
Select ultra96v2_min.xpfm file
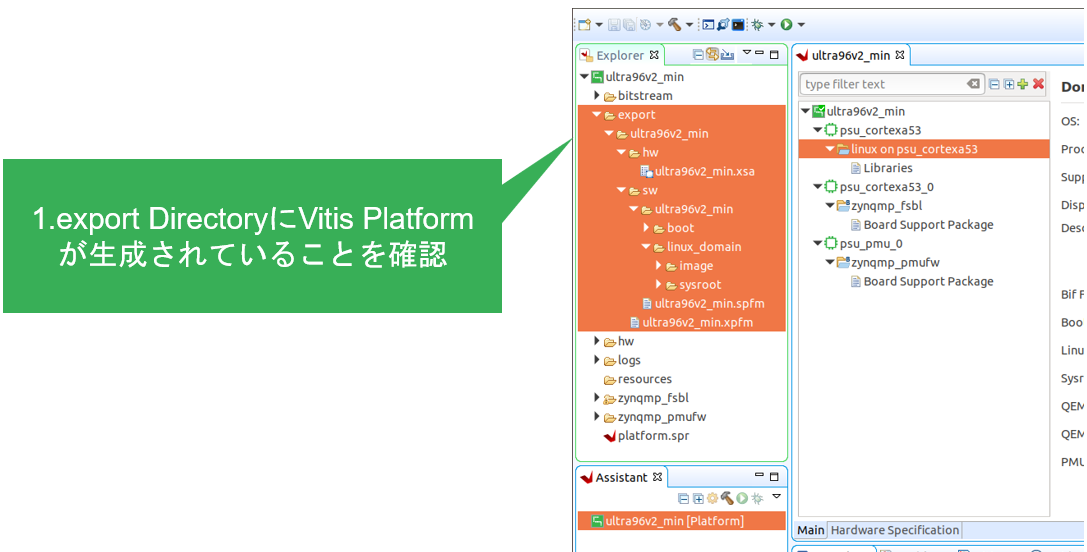click(690, 322)
